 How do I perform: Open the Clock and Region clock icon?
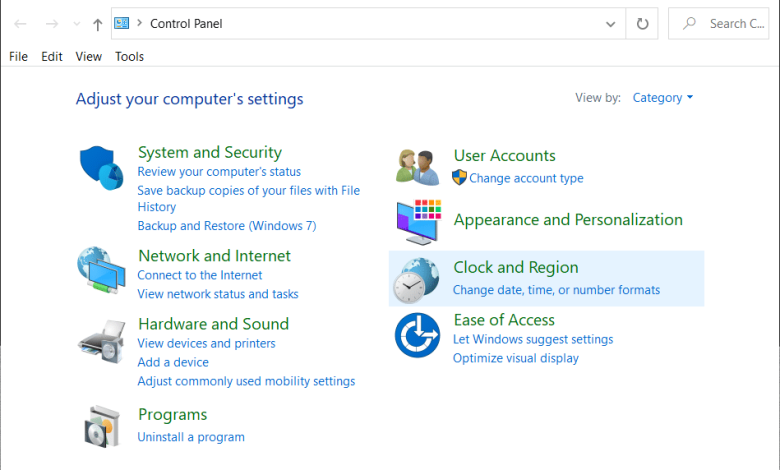[x=416, y=281]
